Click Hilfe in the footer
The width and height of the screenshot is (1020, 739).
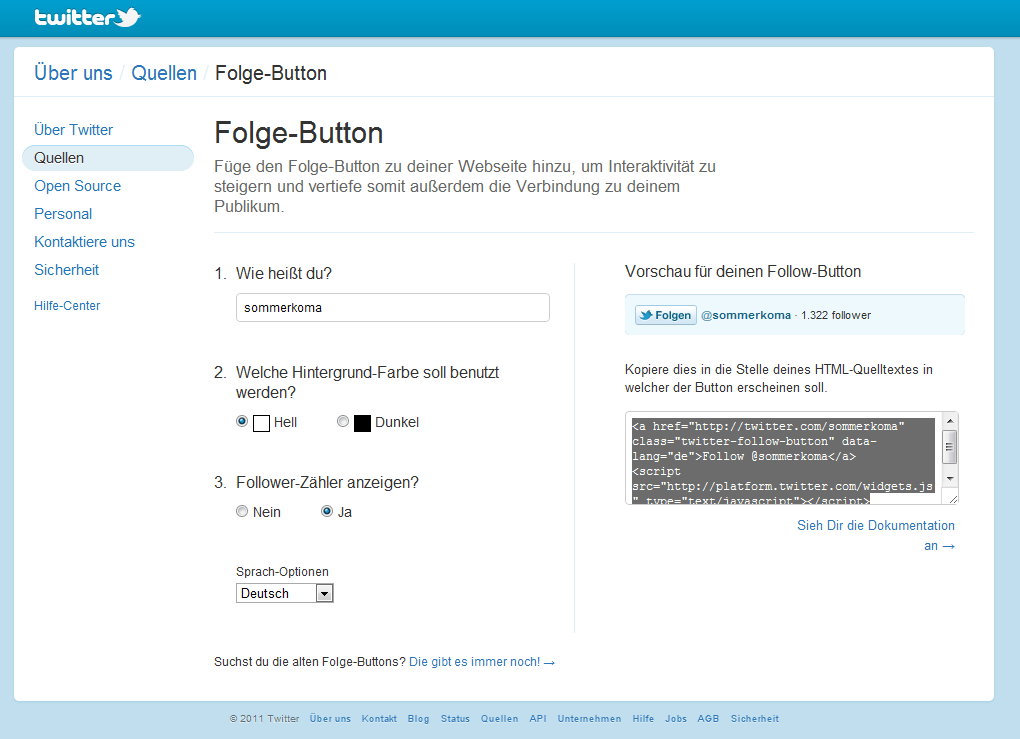643,719
